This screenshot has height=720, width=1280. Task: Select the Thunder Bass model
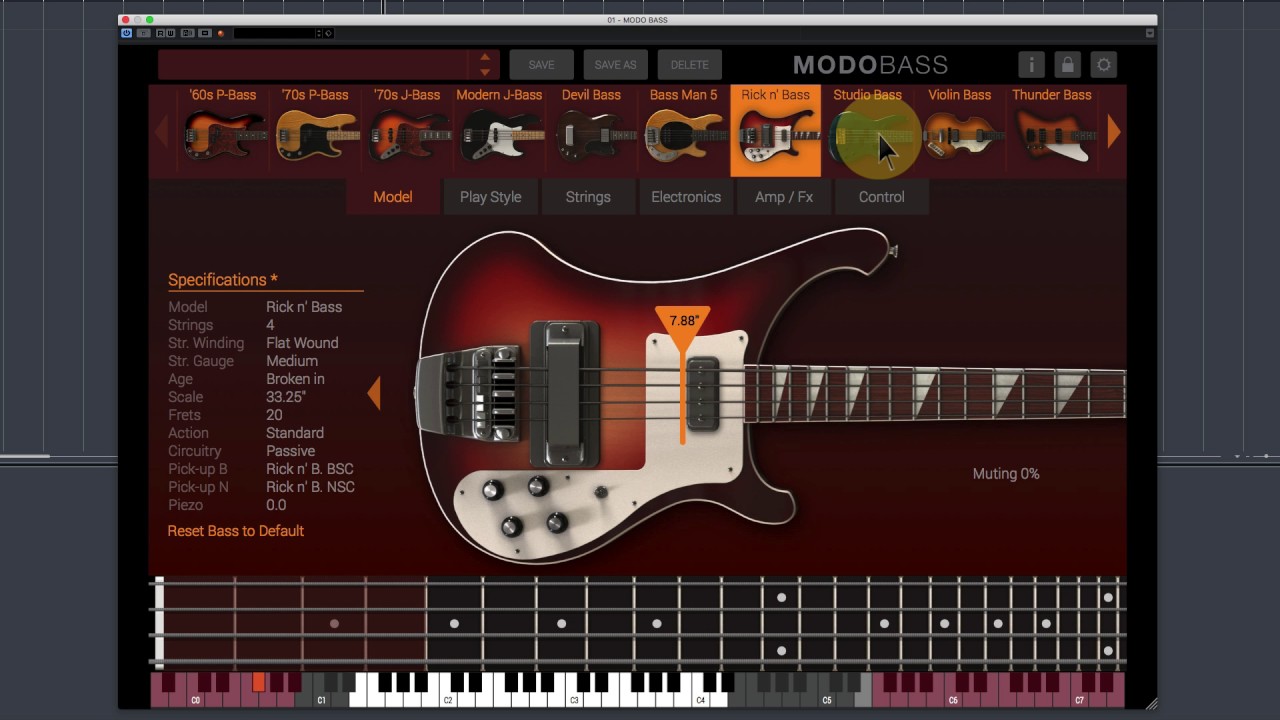coord(1051,131)
